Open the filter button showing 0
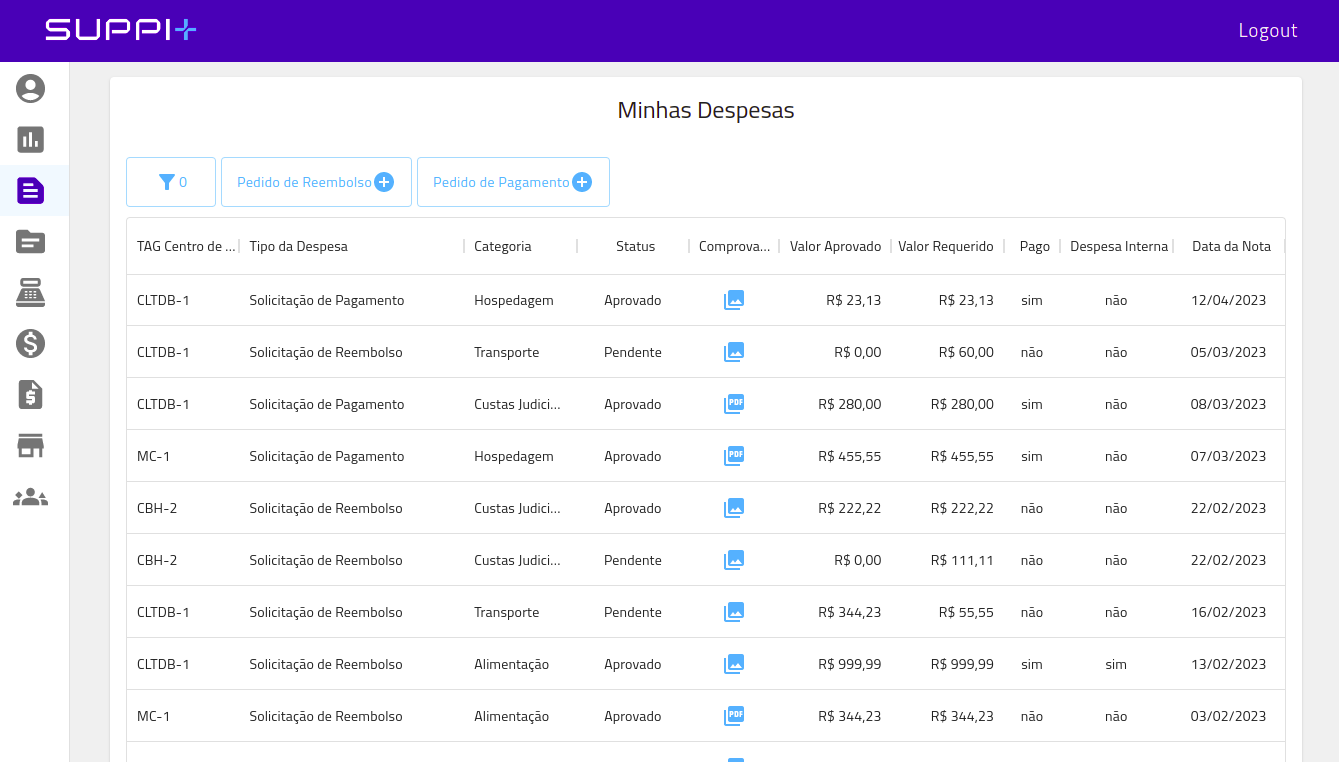The width and height of the screenshot is (1339, 762). (x=171, y=182)
